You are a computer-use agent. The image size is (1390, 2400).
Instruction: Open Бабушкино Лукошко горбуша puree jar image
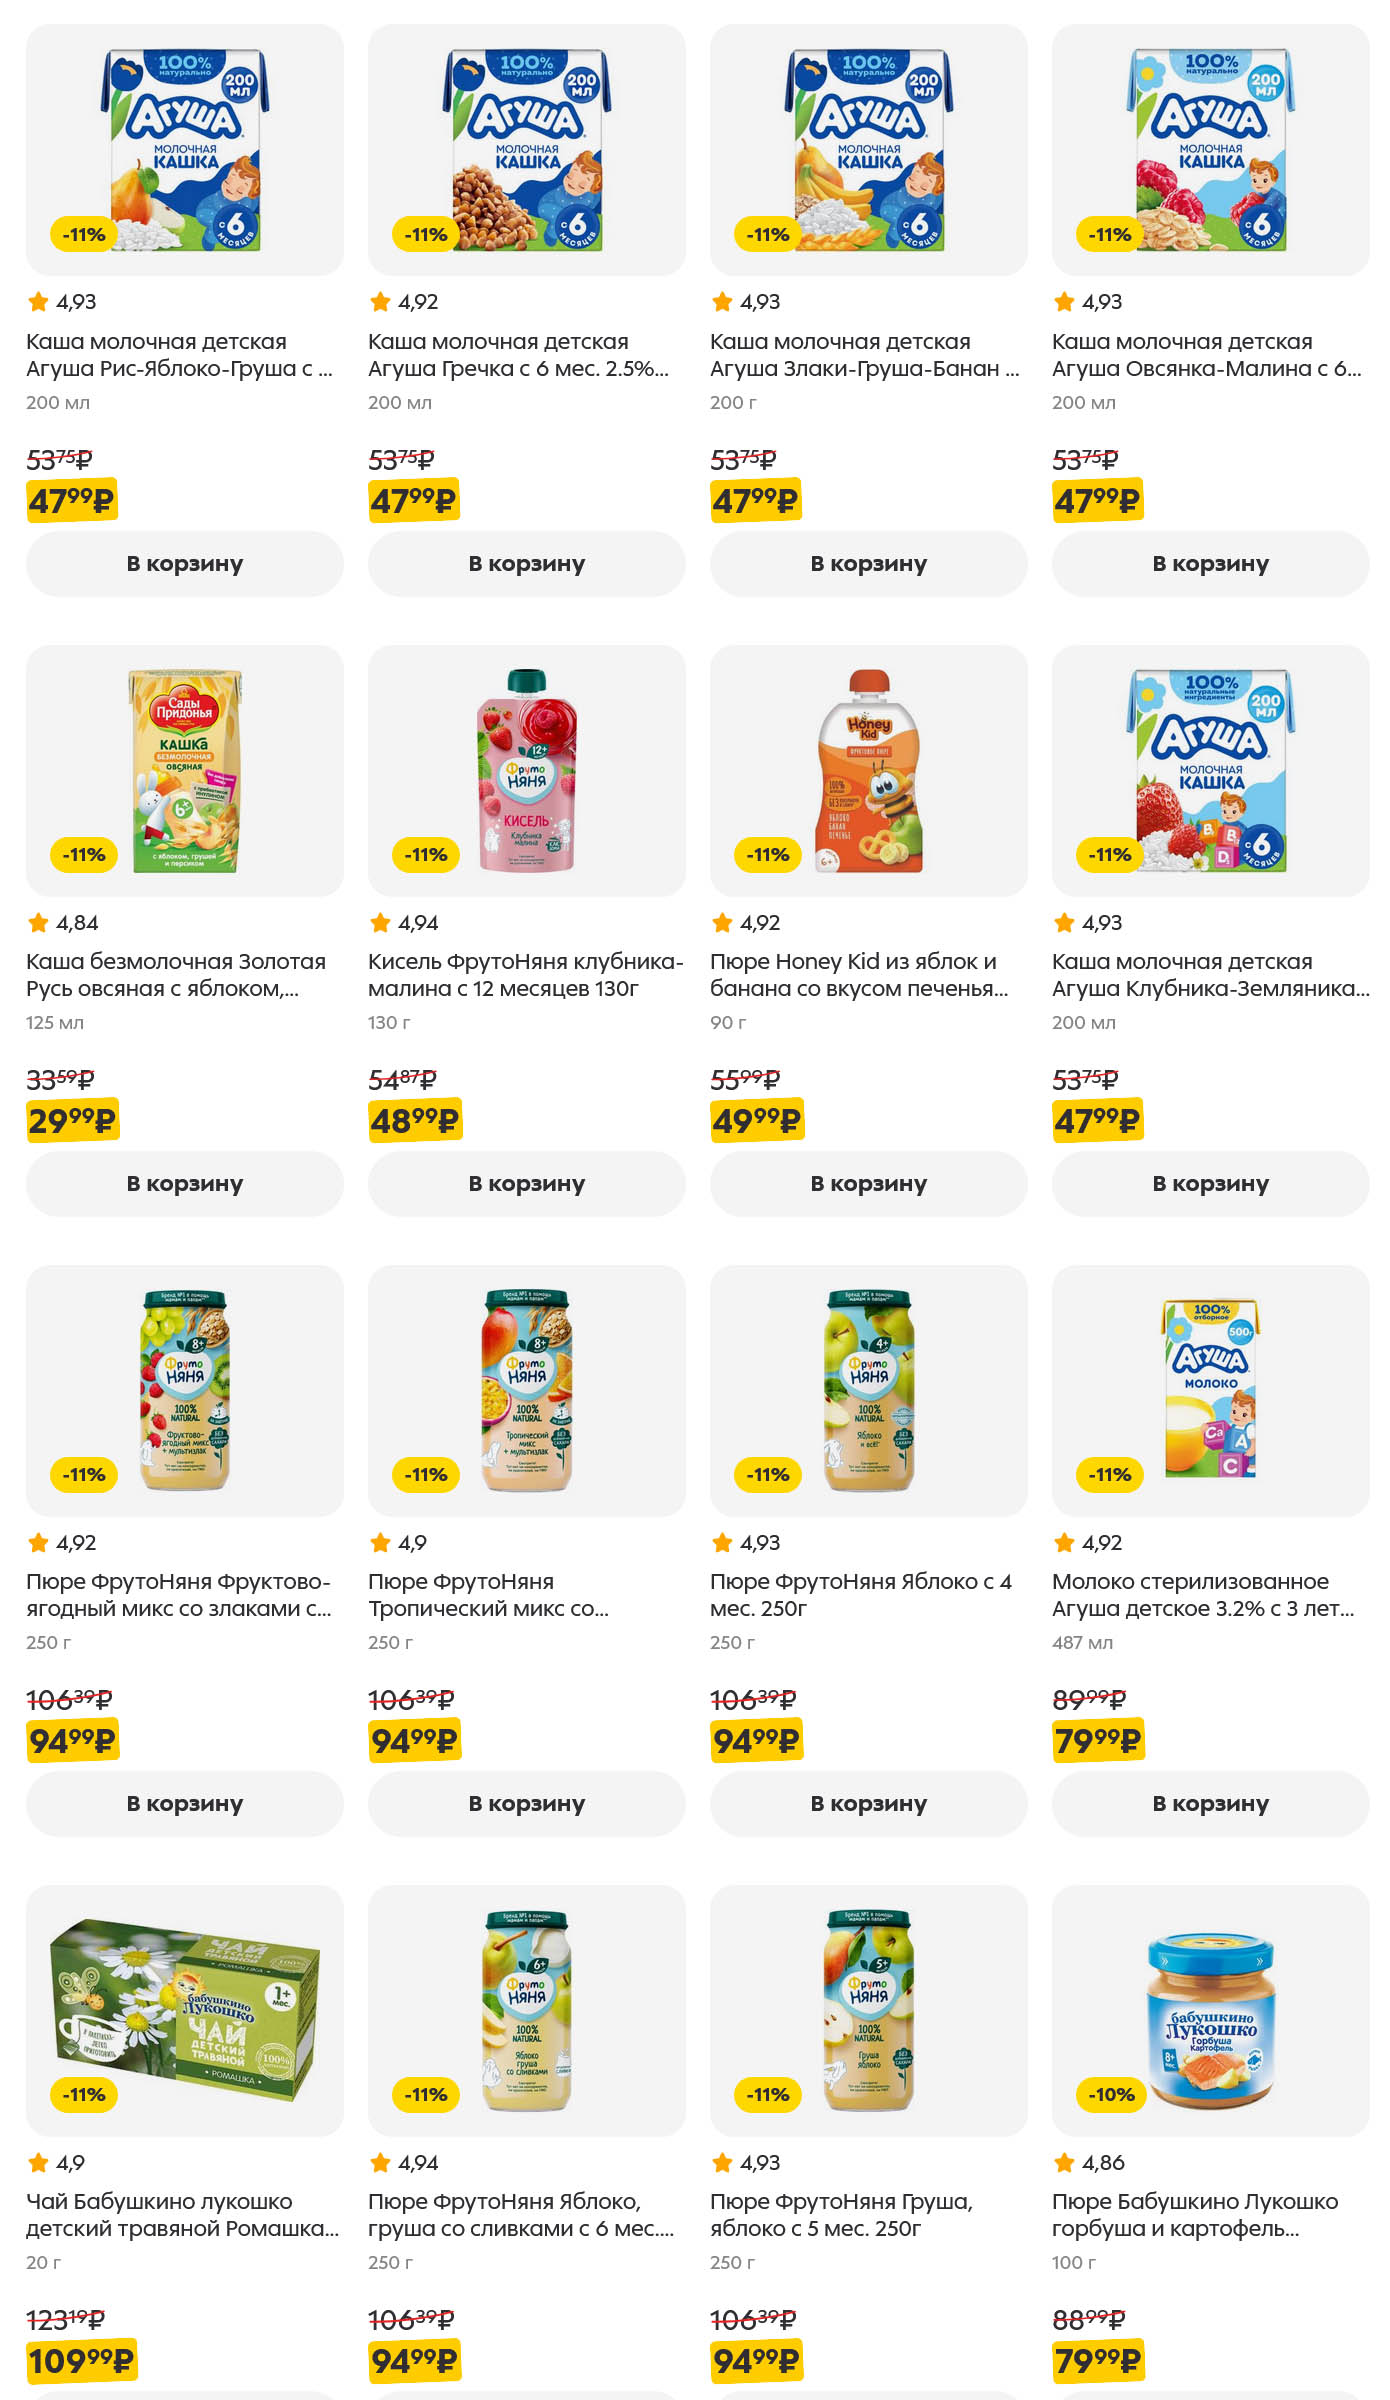(x=1211, y=2010)
